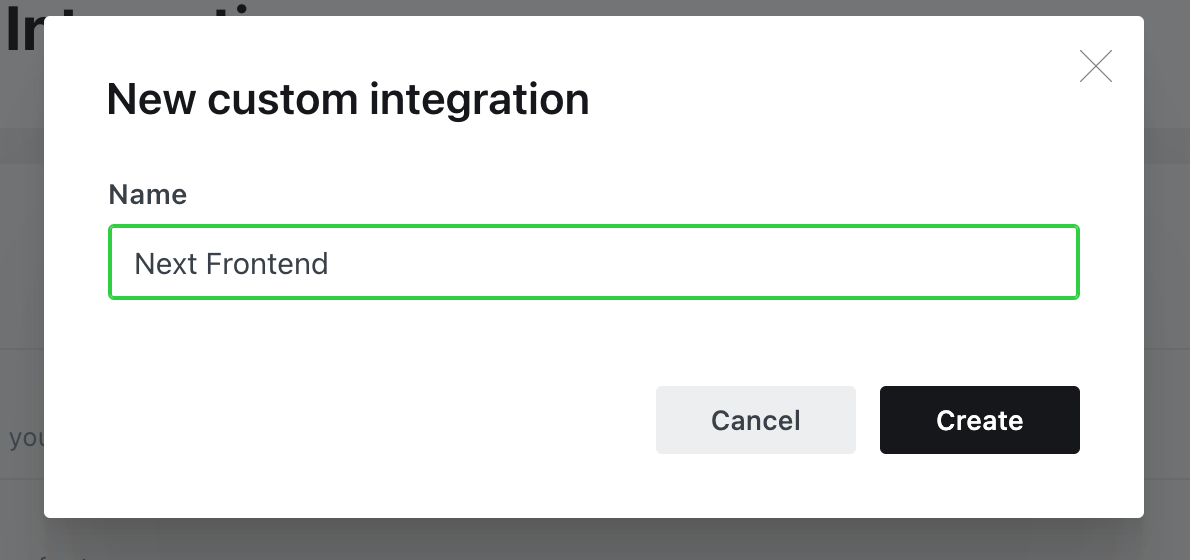Image resolution: width=1190 pixels, height=560 pixels.
Task: Dismiss modal using the X icon
Action: pyautogui.click(x=1095, y=66)
